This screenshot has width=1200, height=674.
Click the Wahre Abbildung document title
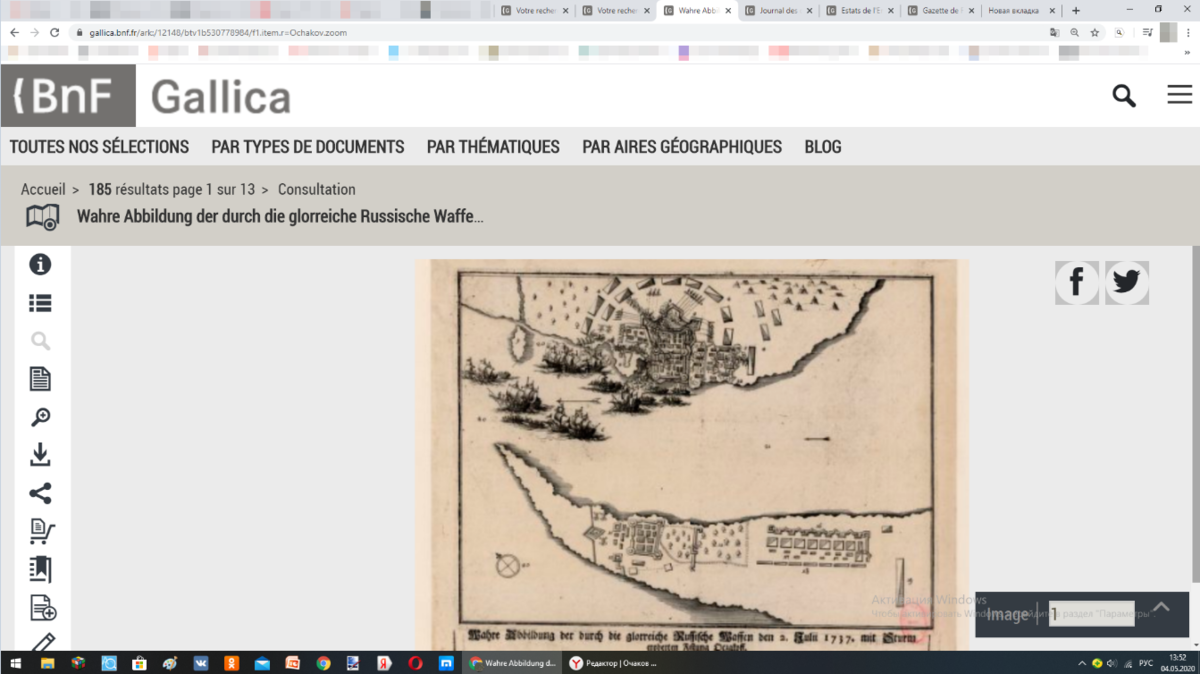pos(280,216)
